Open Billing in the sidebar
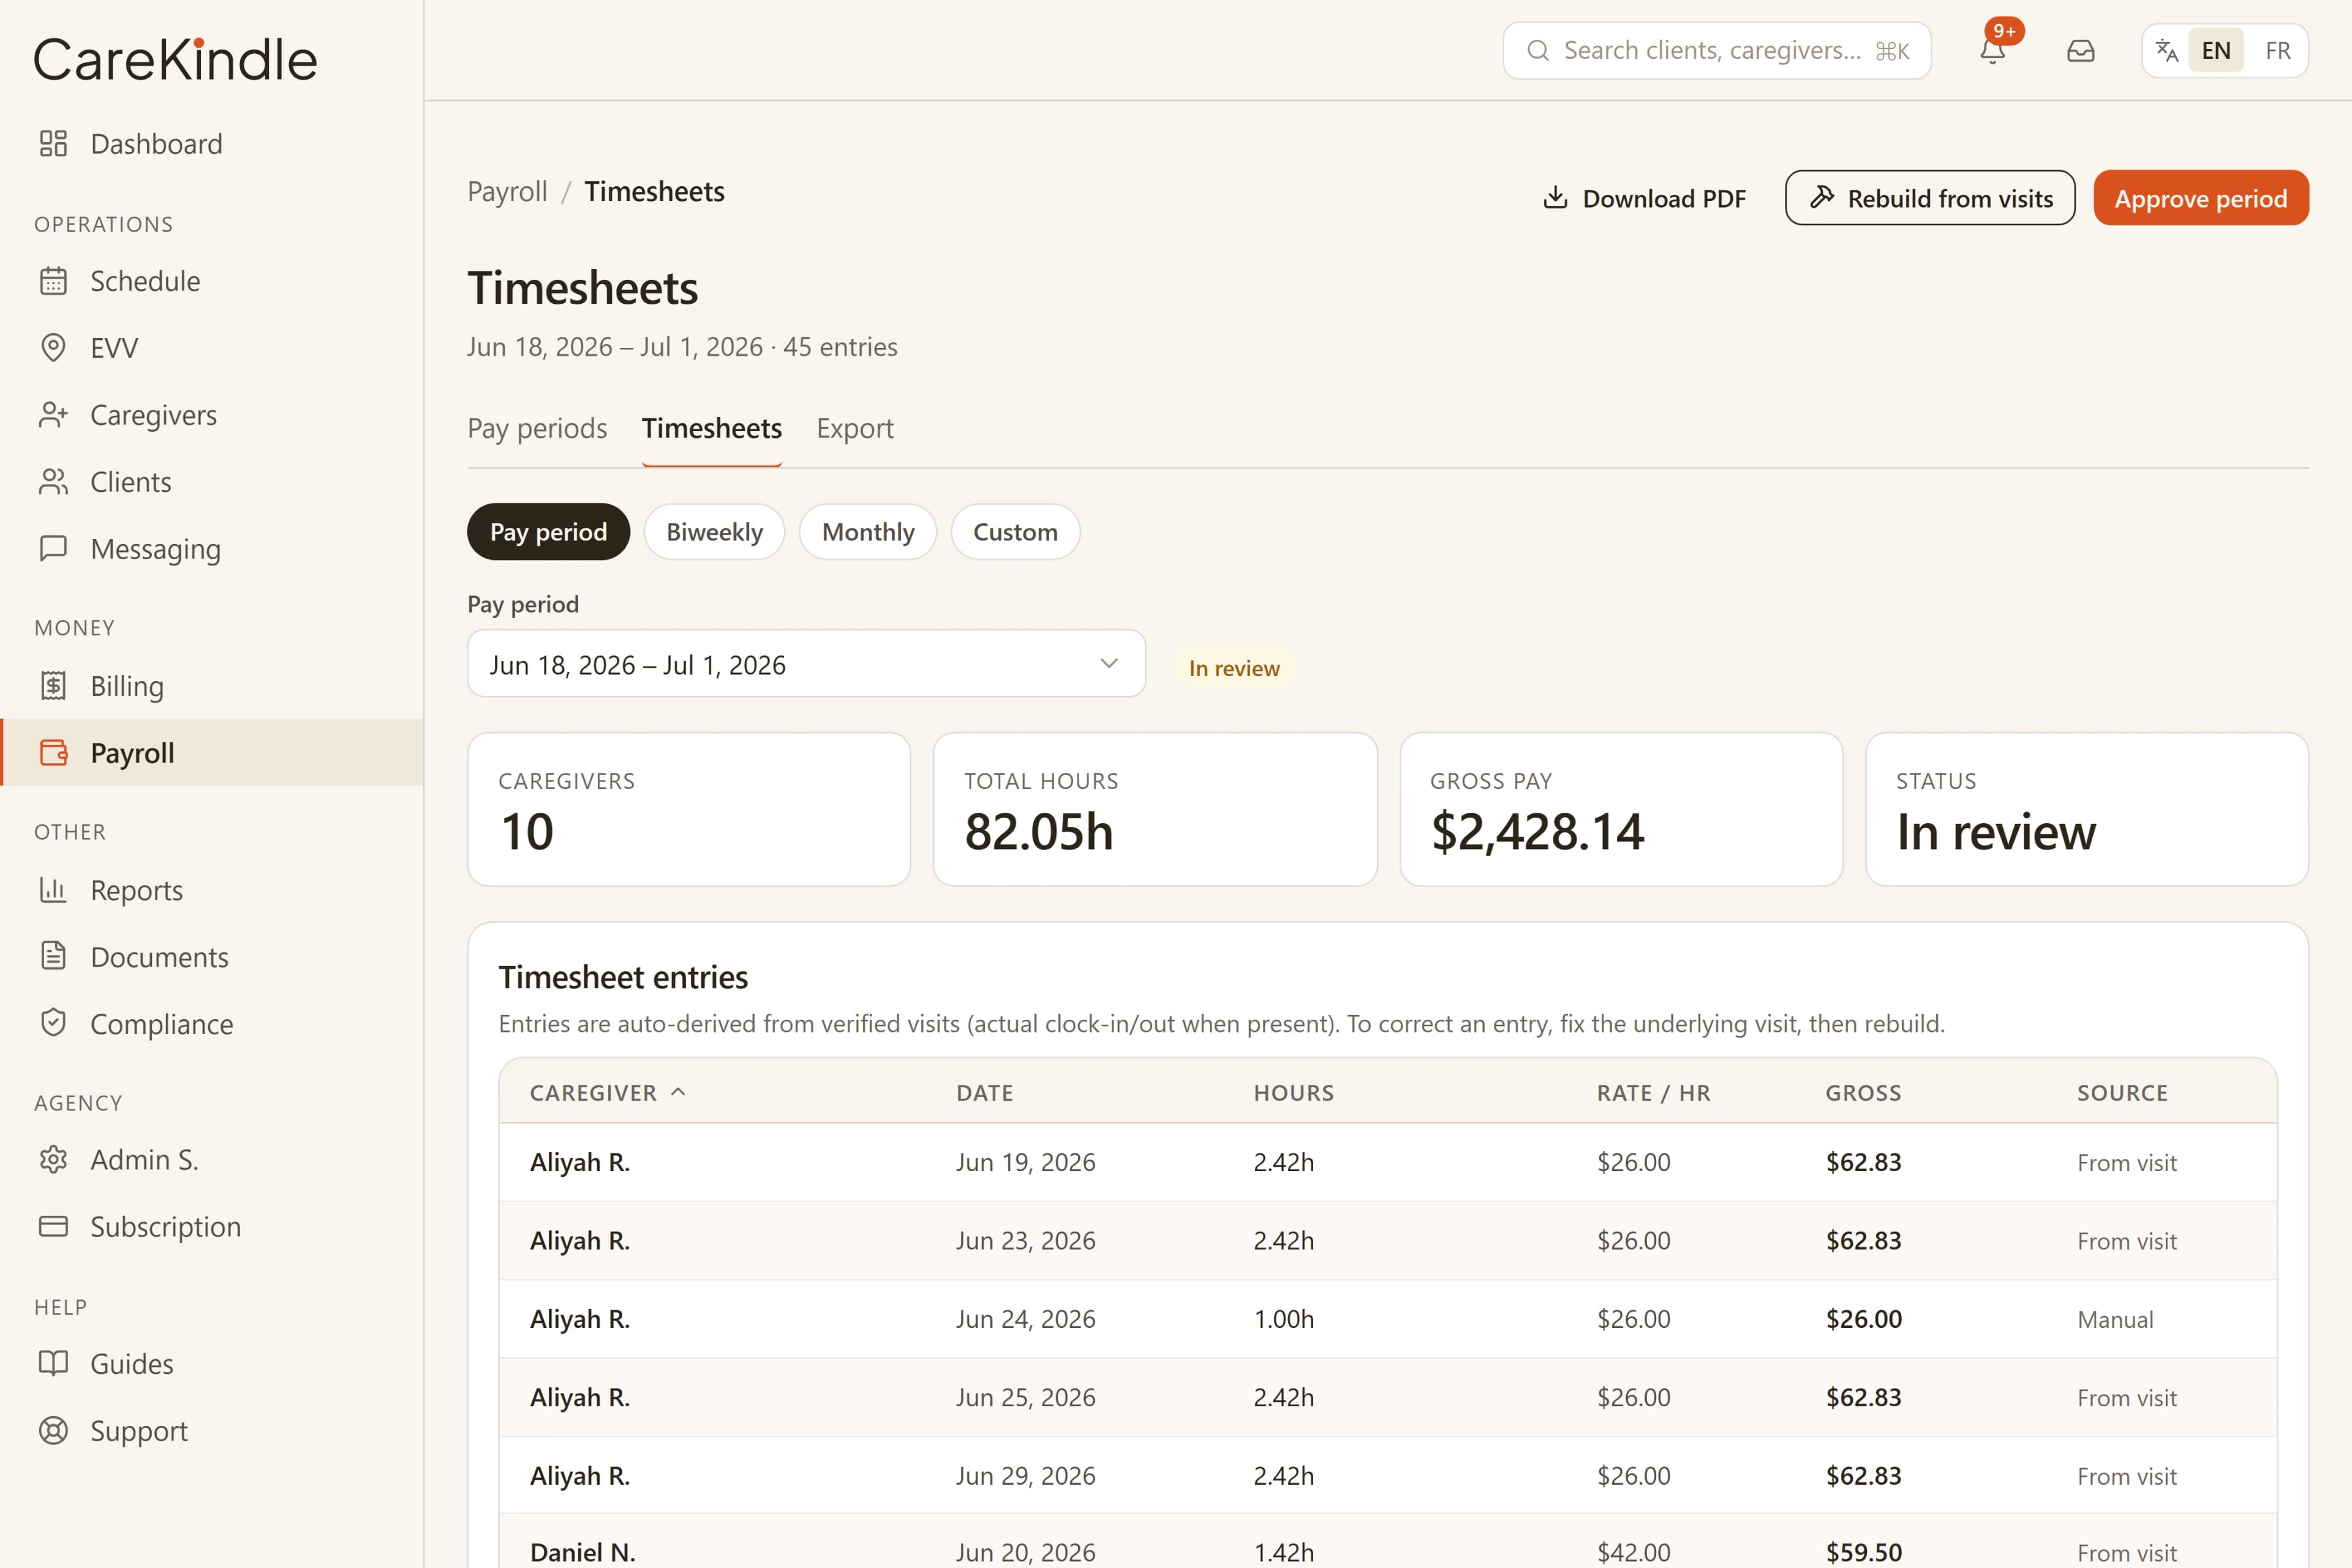Screen dimensions: 2352x1568 click(212, 686)
